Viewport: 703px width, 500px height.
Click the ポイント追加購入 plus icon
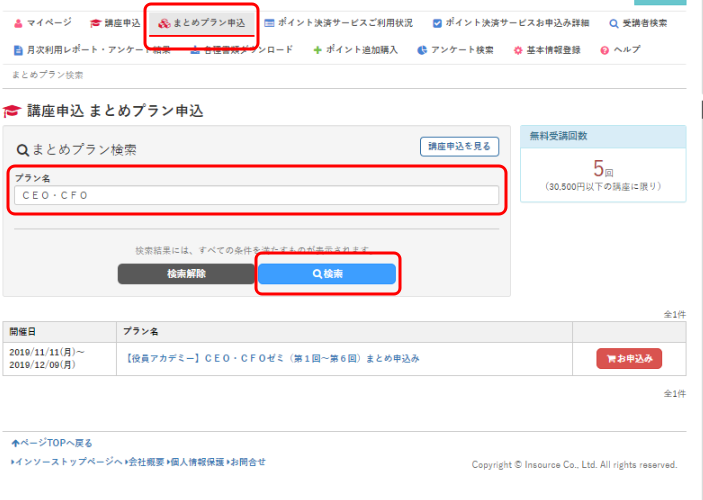(317, 49)
